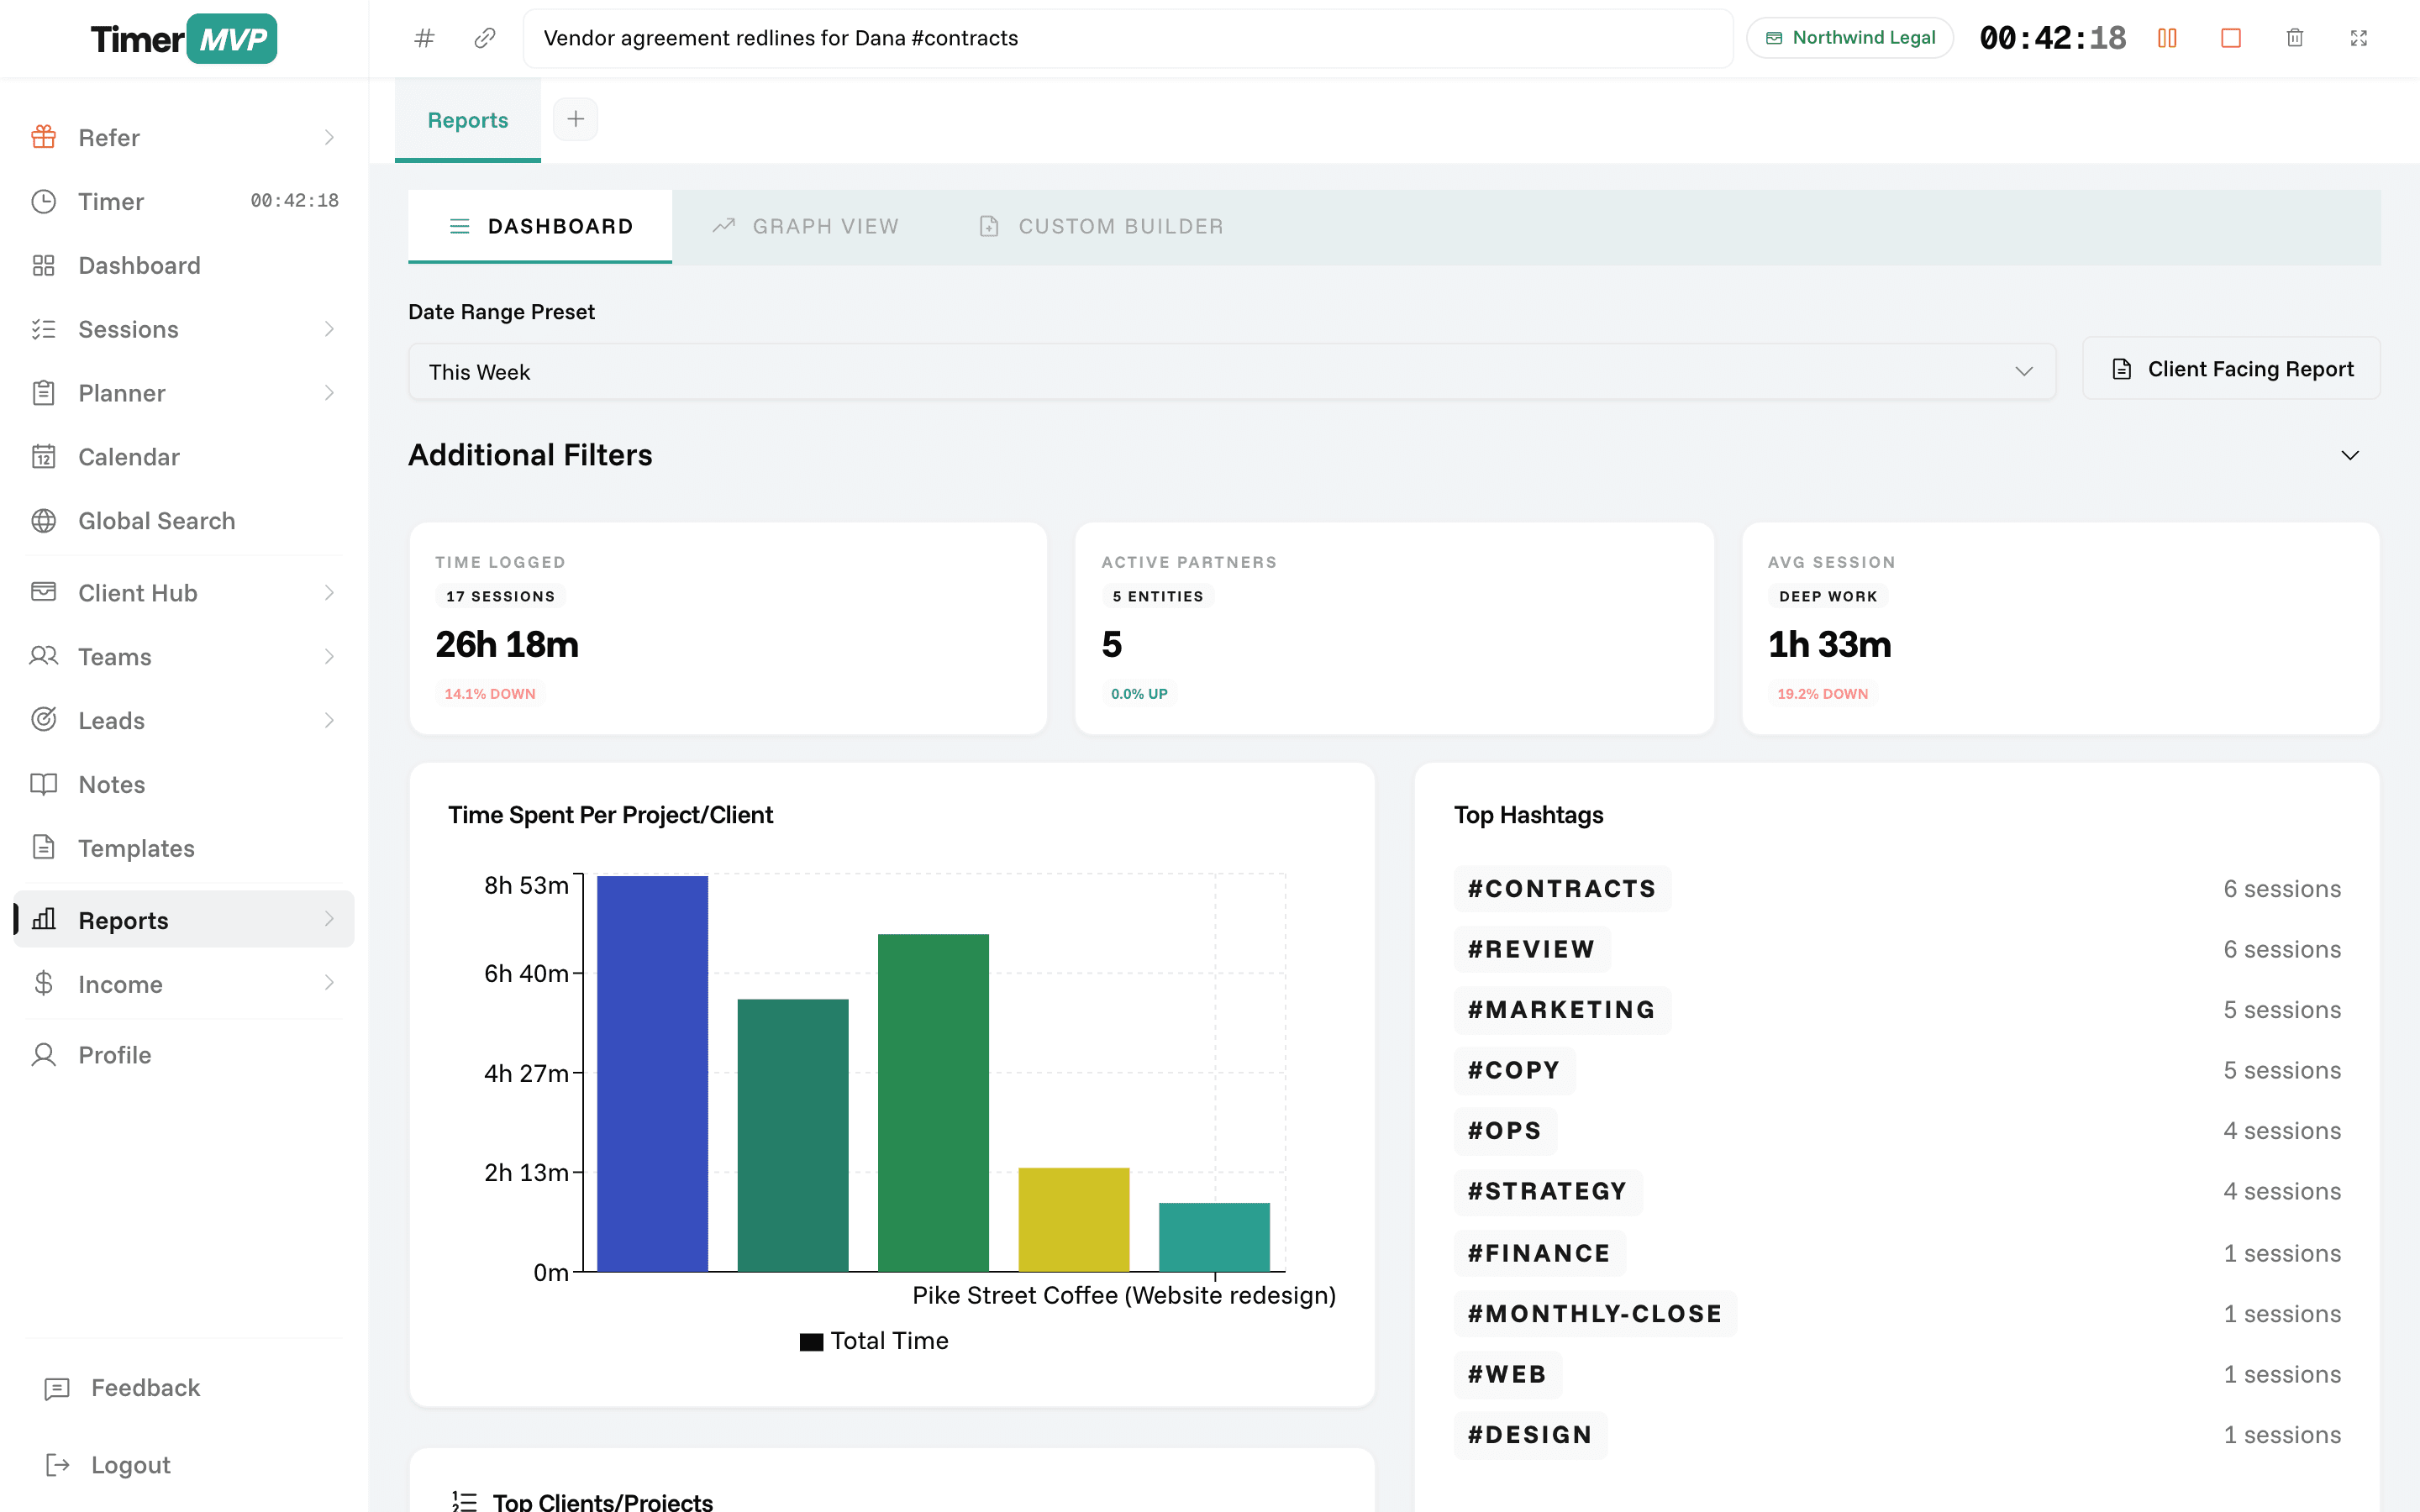Image resolution: width=2420 pixels, height=1512 pixels.
Task: Expand the Client Hub submenu chevron
Action: [x=329, y=593]
